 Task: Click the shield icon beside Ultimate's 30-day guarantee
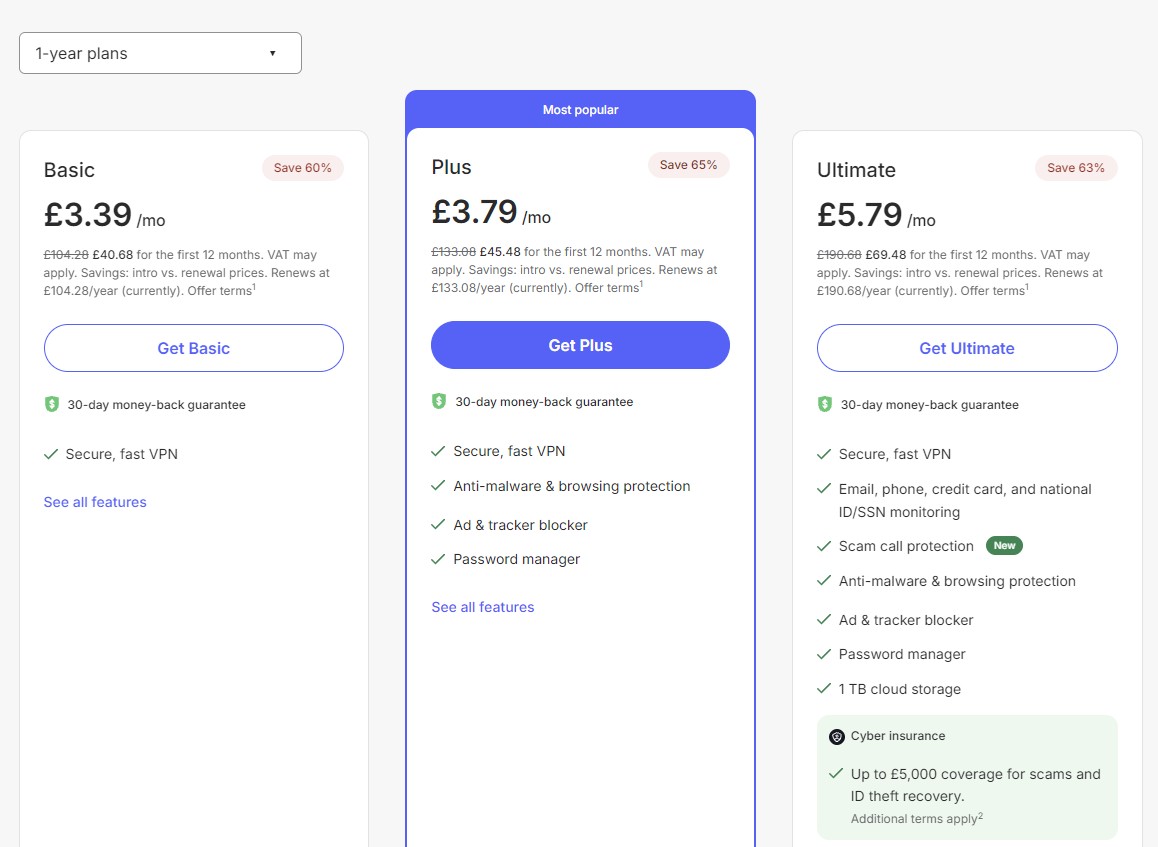(825, 404)
